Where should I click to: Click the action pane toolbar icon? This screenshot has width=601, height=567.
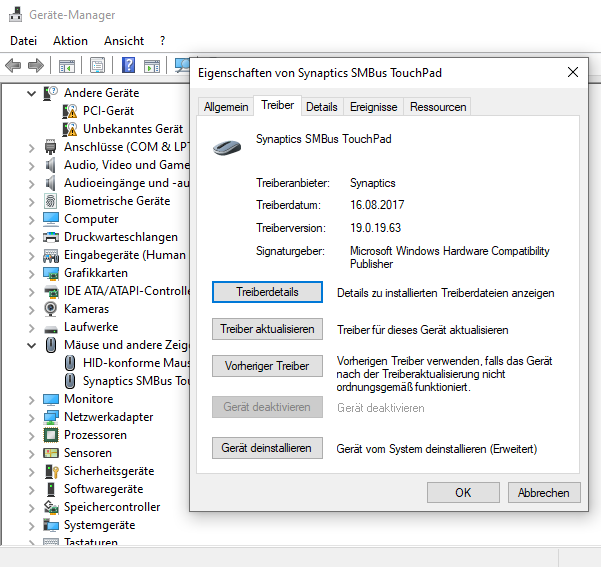pyautogui.click(x=152, y=66)
